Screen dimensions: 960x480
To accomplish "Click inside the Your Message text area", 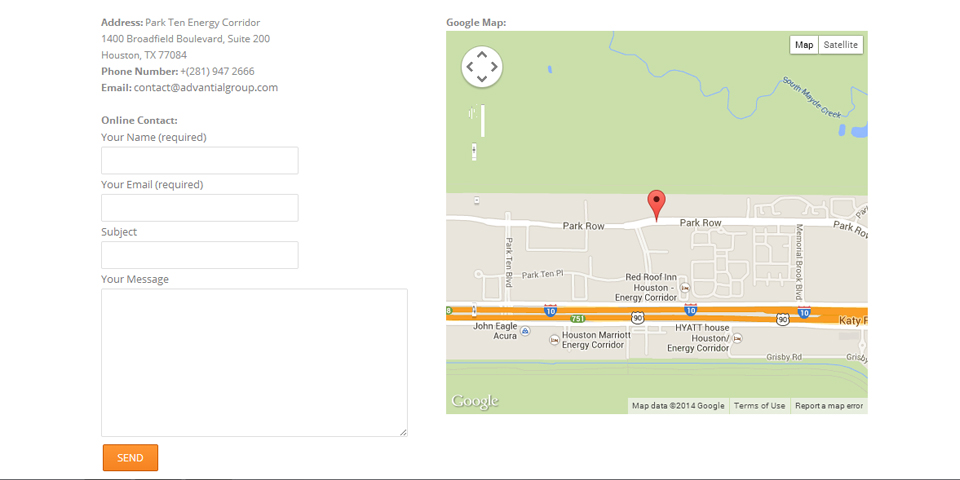I will coord(254,362).
